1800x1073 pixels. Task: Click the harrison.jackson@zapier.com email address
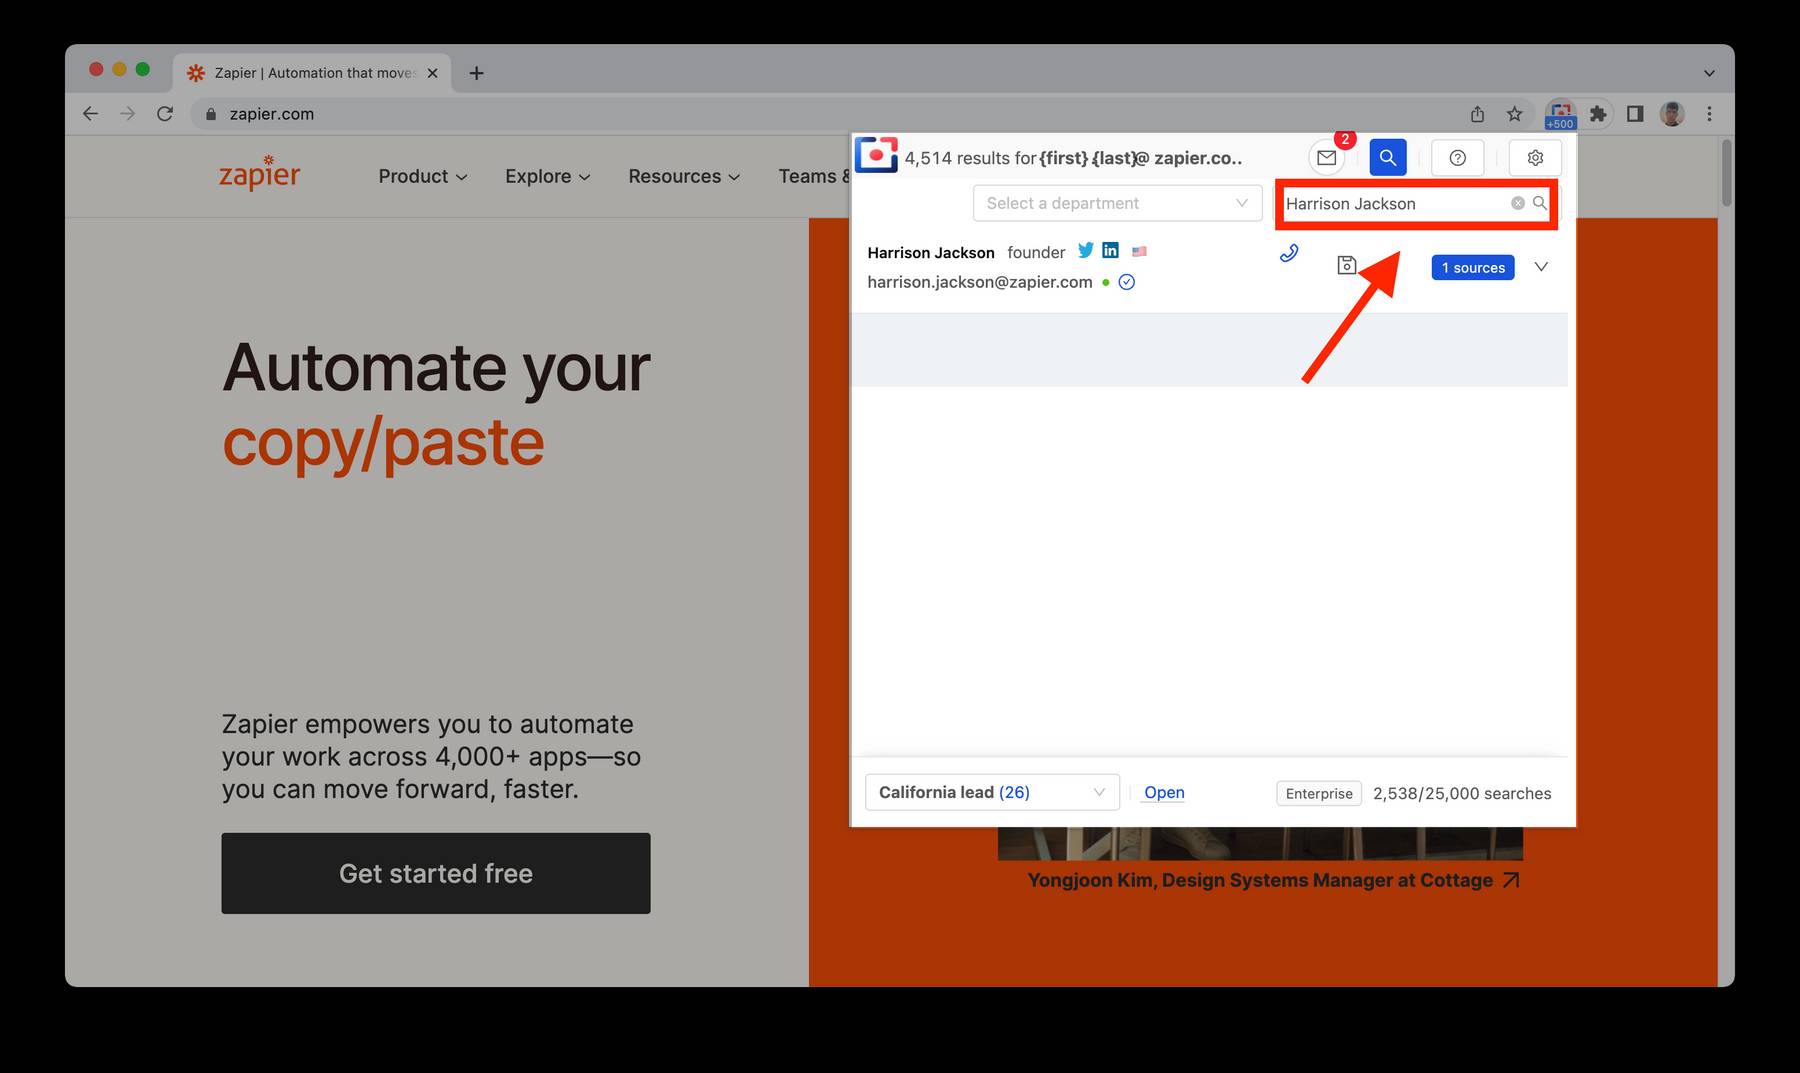coord(979,282)
